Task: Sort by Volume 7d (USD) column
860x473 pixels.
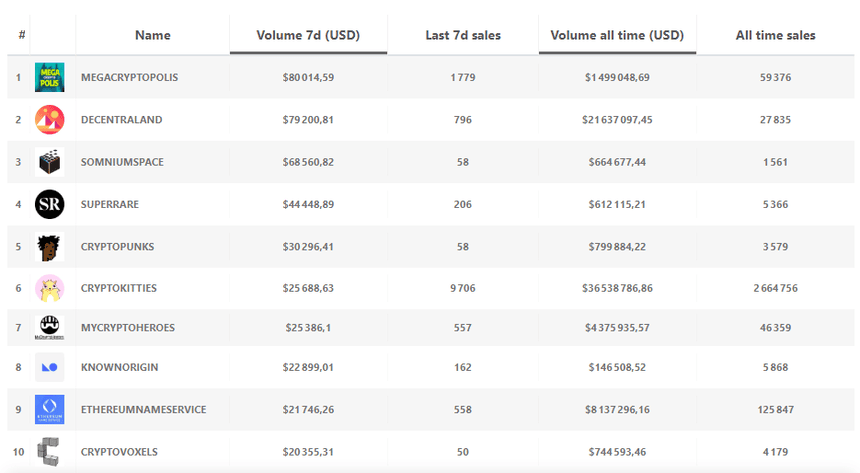Action: click(308, 35)
